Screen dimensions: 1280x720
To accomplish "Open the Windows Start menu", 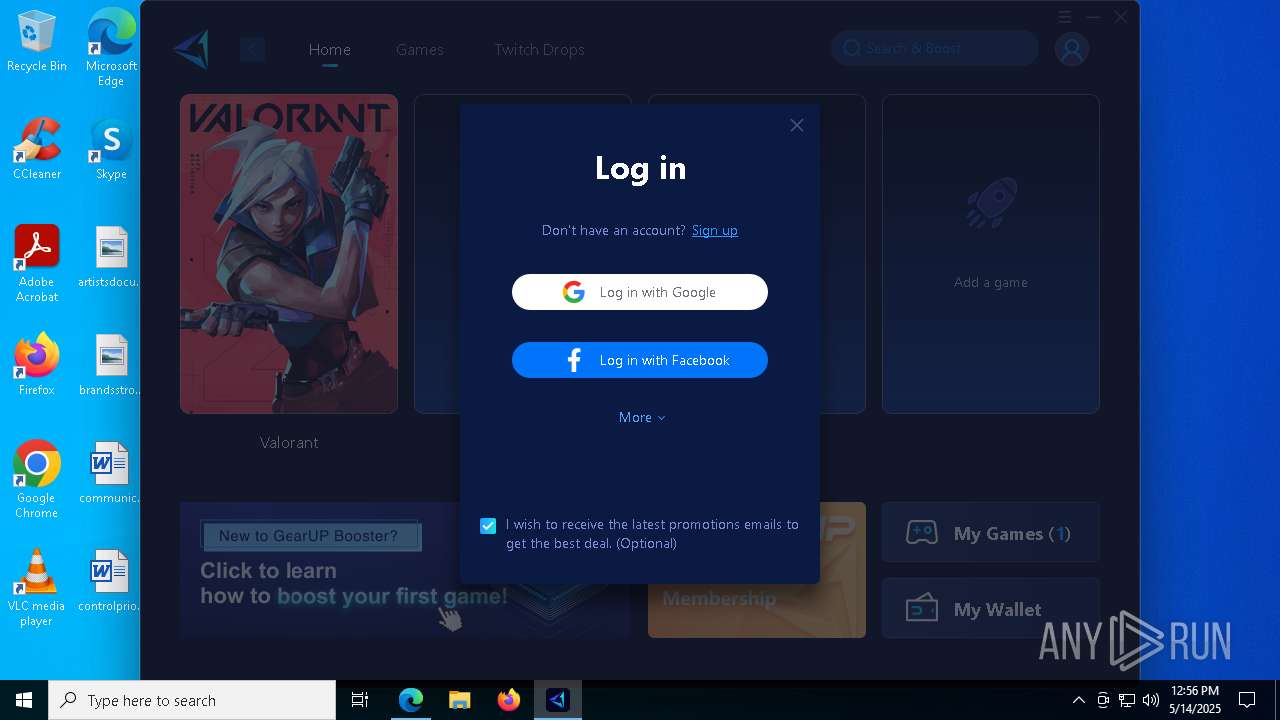I will click(x=24, y=700).
